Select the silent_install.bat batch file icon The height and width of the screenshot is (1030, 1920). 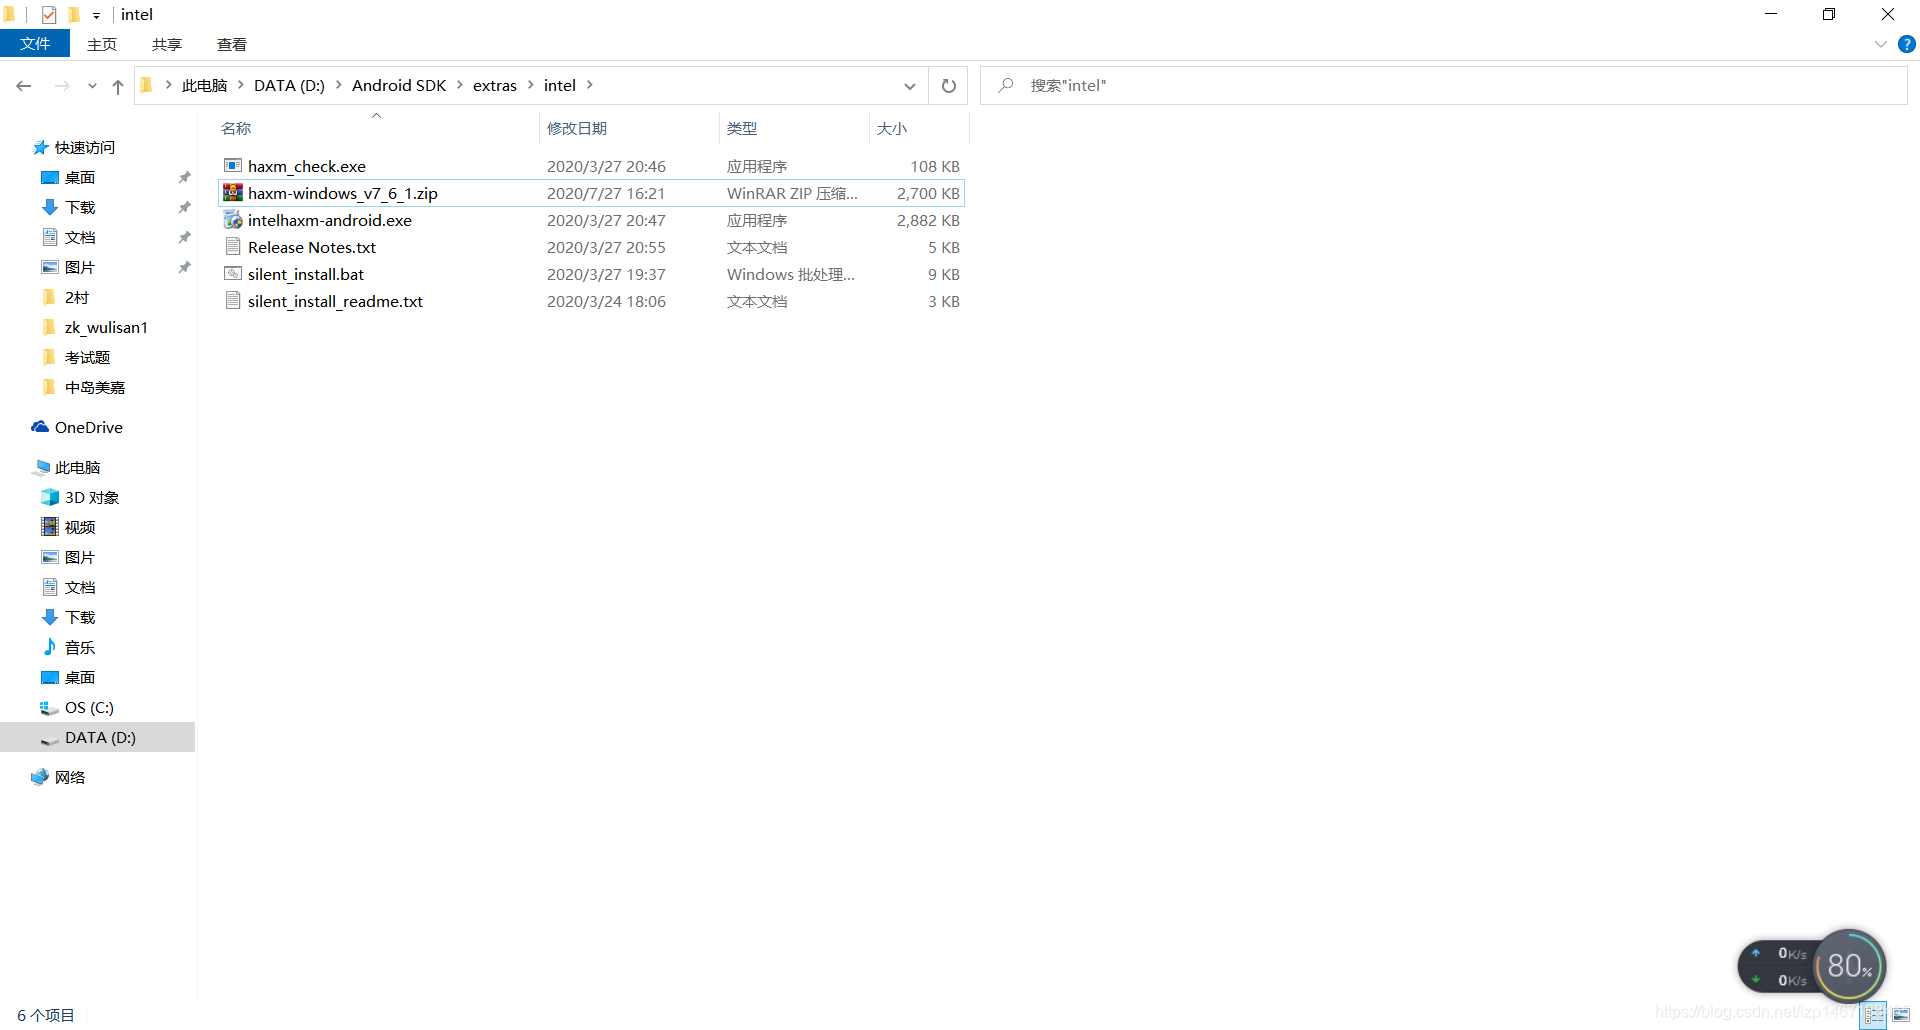pyautogui.click(x=233, y=274)
